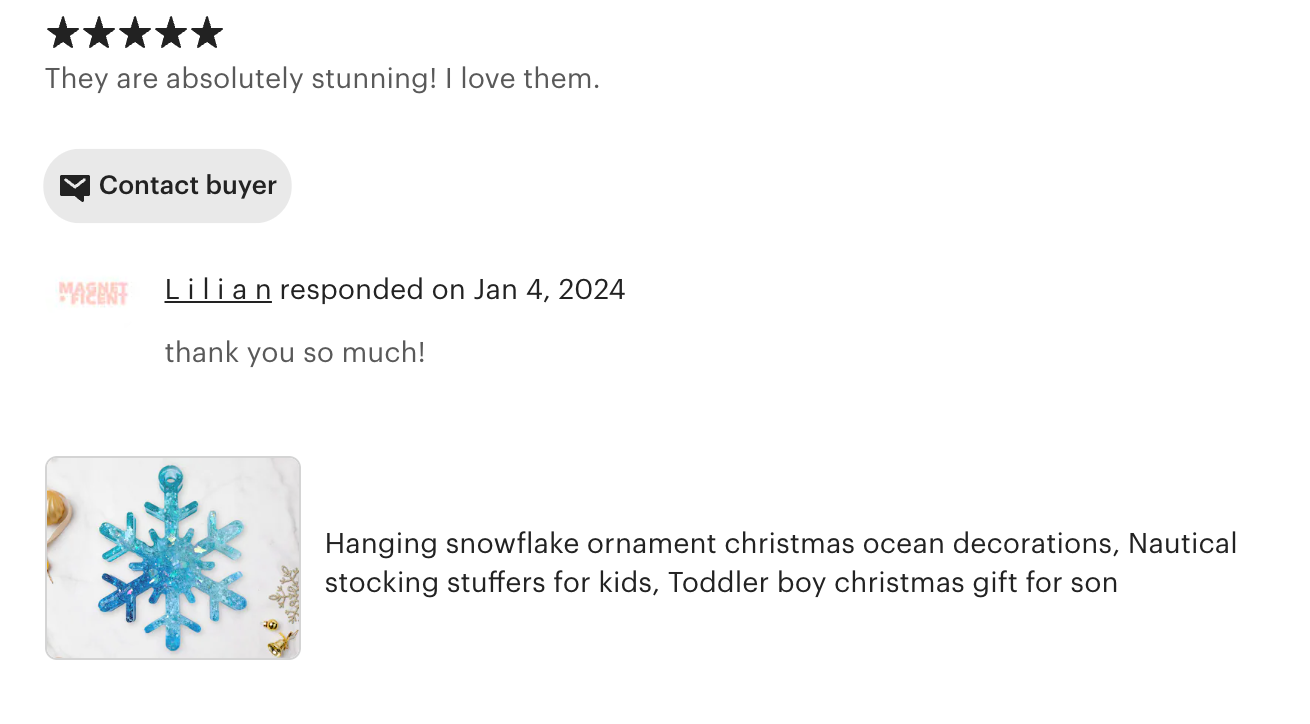Open the blue snowflake ornament thumbnail

tap(172, 558)
